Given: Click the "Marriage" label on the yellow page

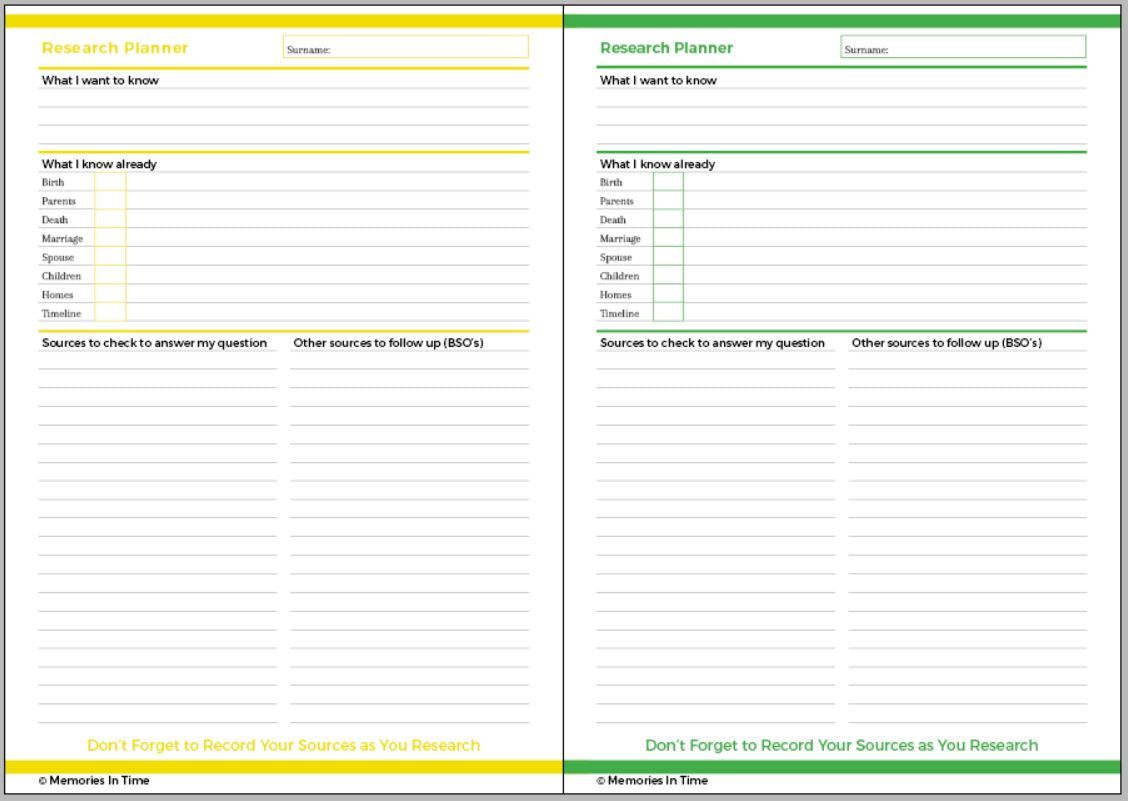Looking at the screenshot, I should tap(62, 238).
